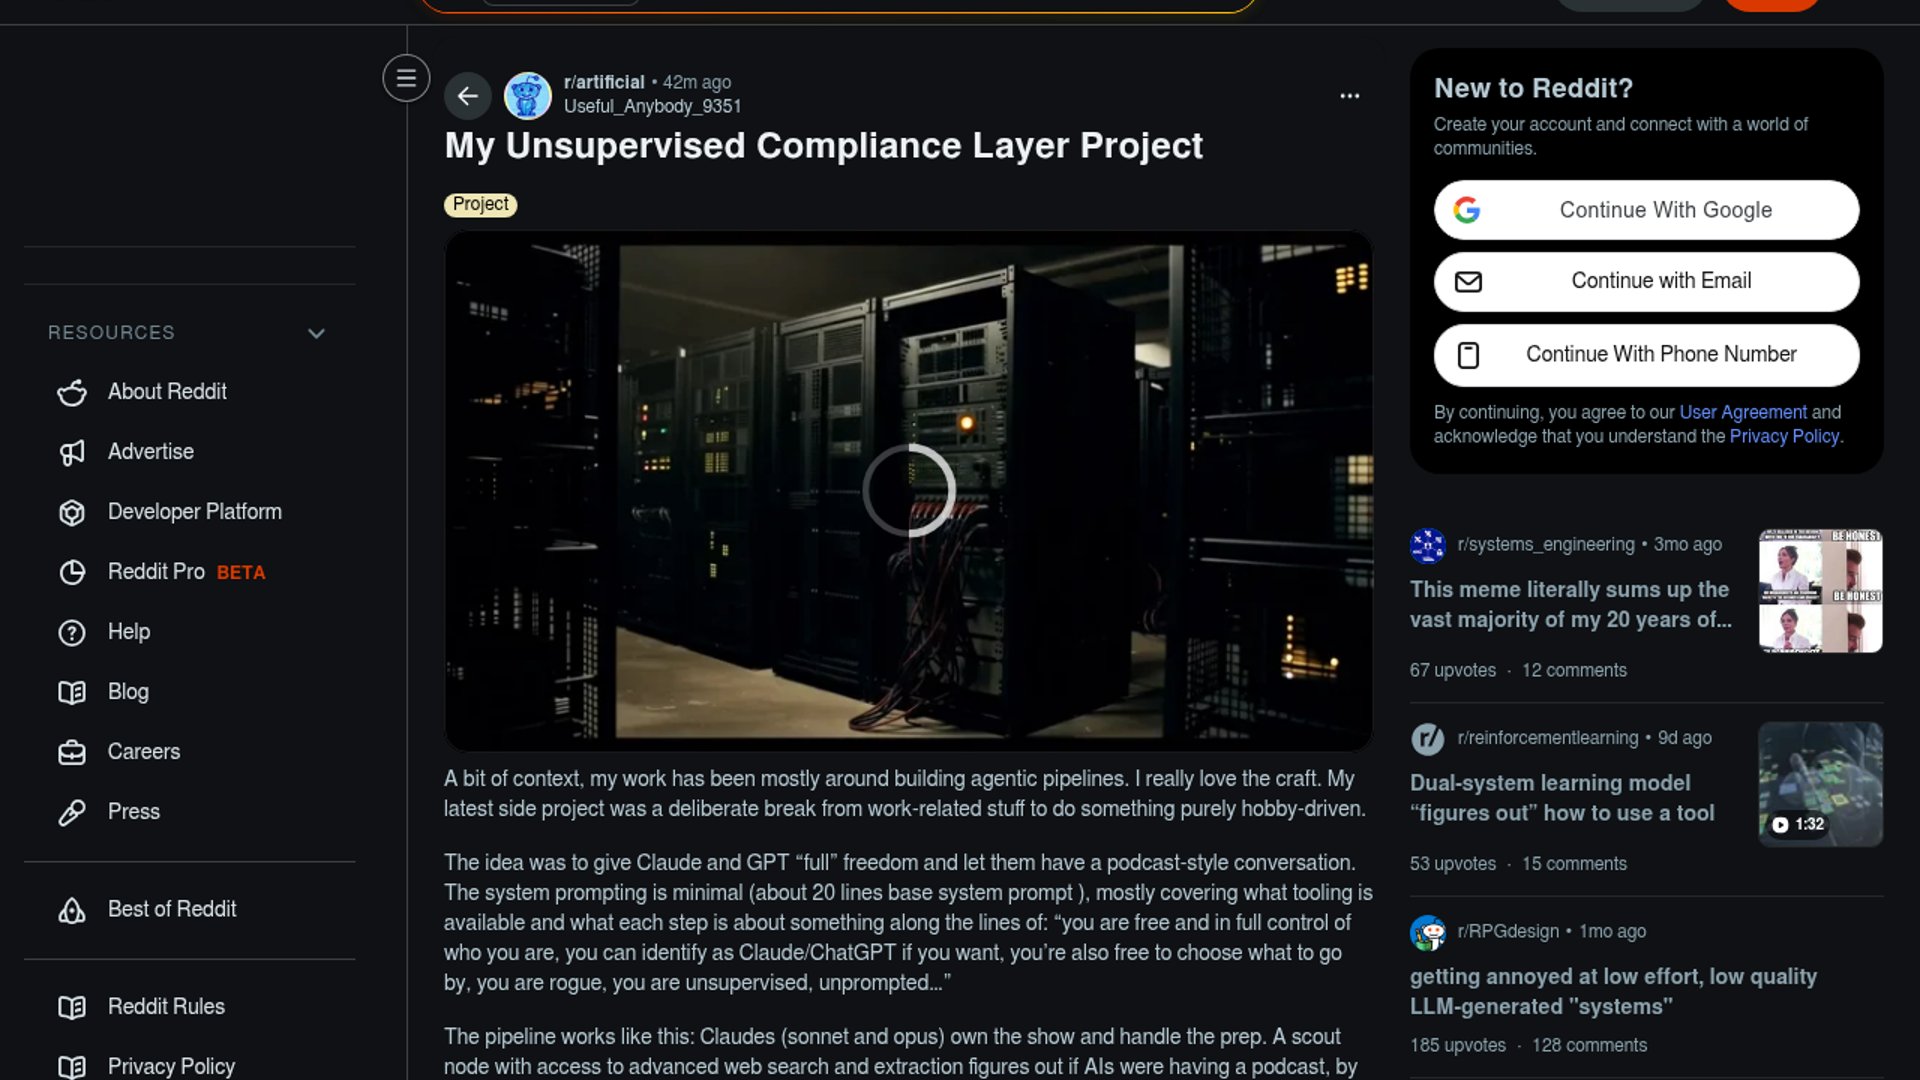Image resolution: width=1920 pixels, height=1080 pixels.
Task: Select Continue With Phone Number
Action: point(1646,355)
